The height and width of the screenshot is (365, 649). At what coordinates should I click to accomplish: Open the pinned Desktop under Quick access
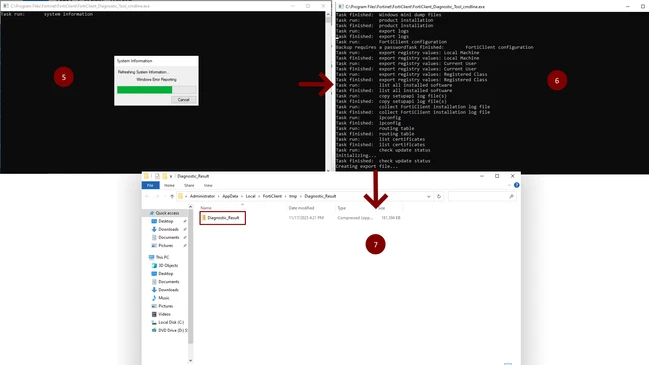pos(165,221)
